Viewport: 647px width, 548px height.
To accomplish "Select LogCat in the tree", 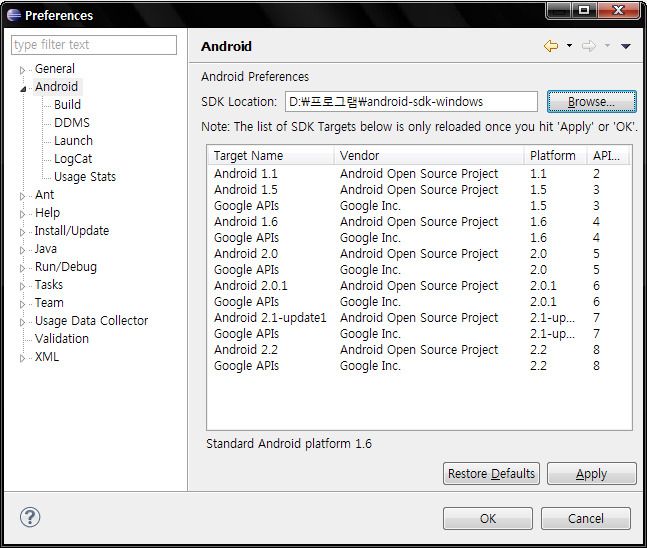I will pos(73,158).
